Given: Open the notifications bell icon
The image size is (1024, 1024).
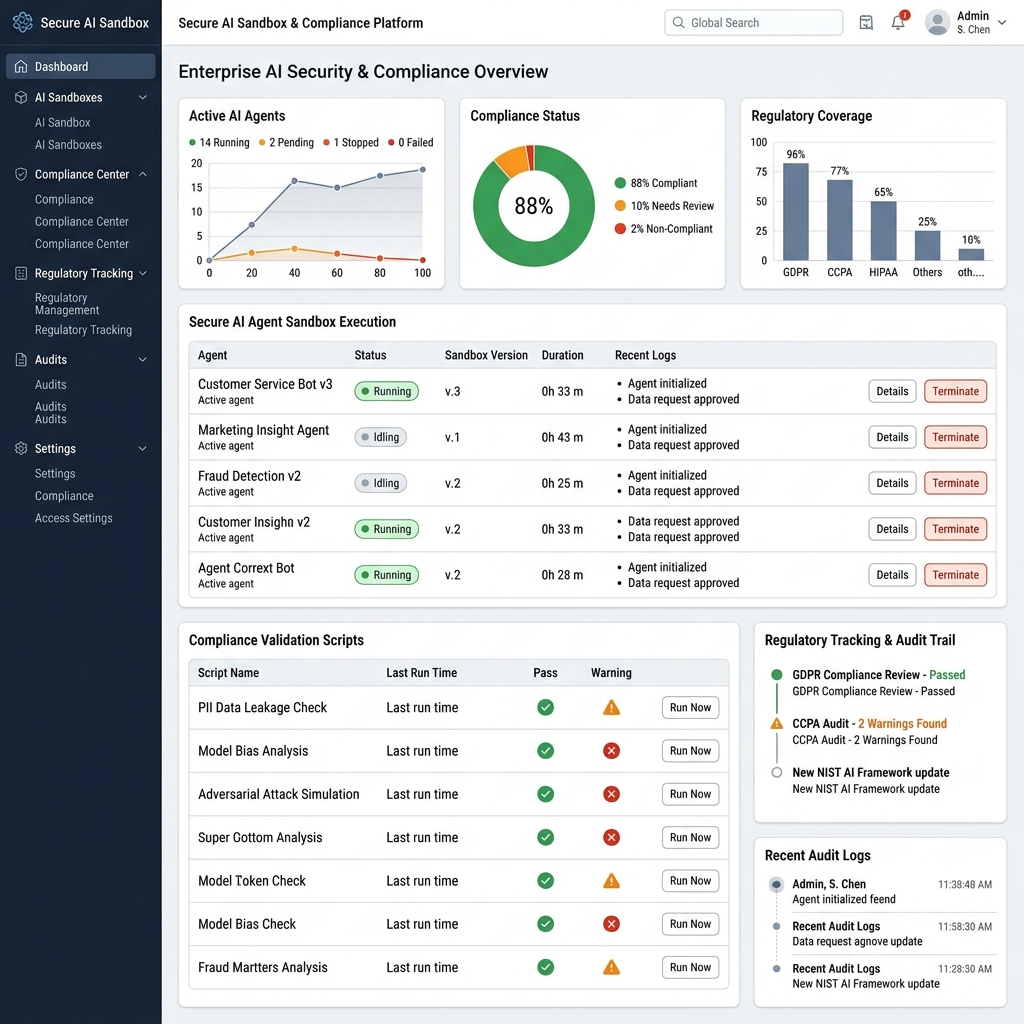Looking at the screenshot, I should click(x=898, y=22).
